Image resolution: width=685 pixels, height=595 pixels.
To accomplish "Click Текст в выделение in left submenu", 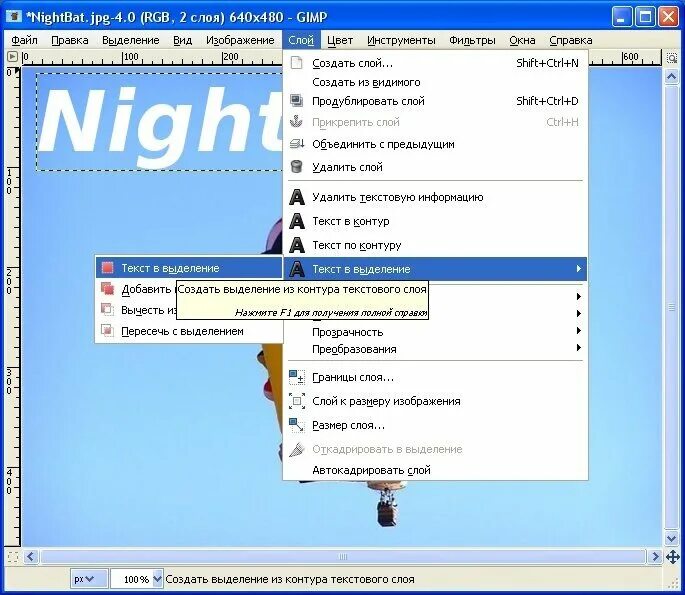I will 189,267.
